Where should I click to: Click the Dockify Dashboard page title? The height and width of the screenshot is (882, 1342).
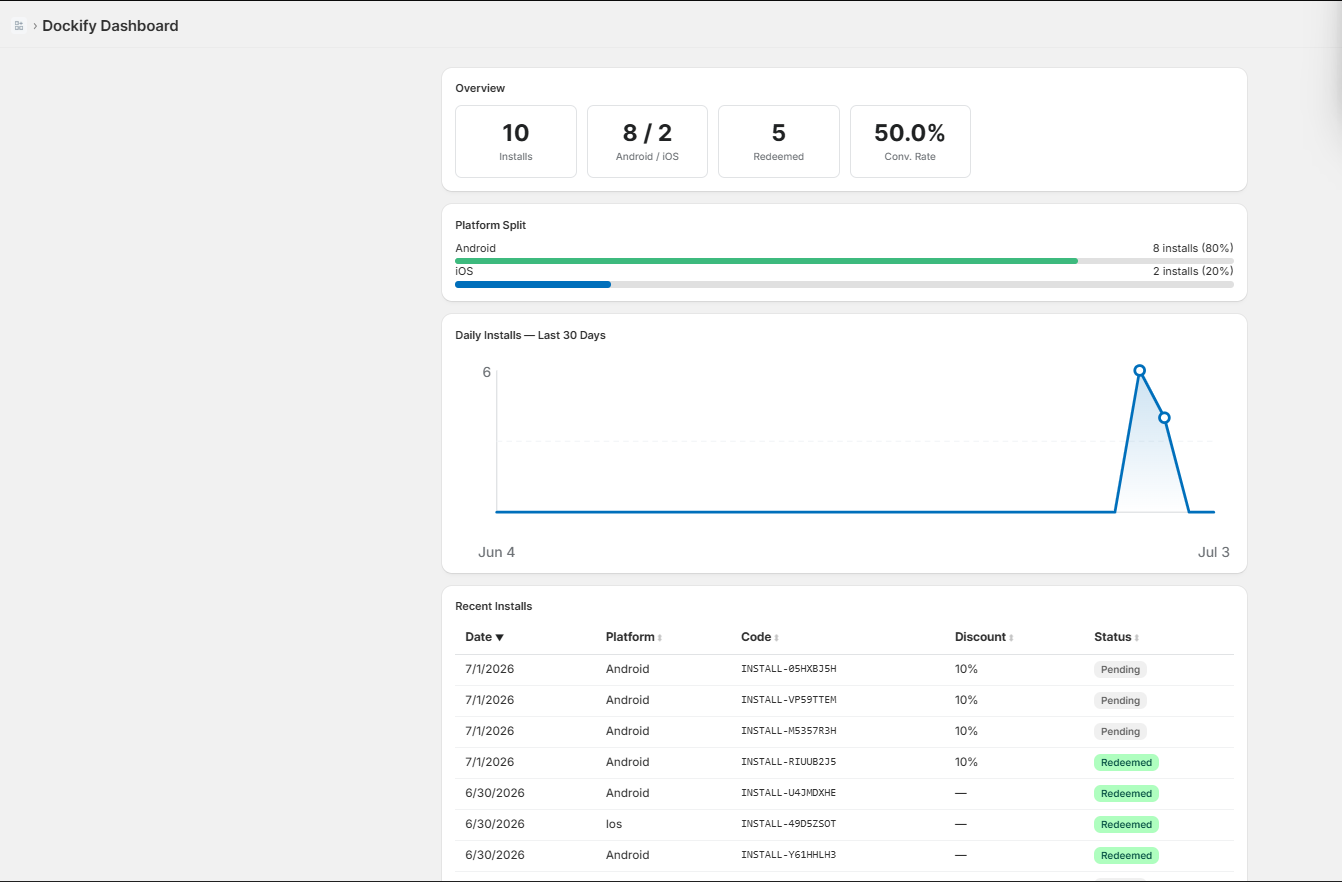tap(110, 26)
